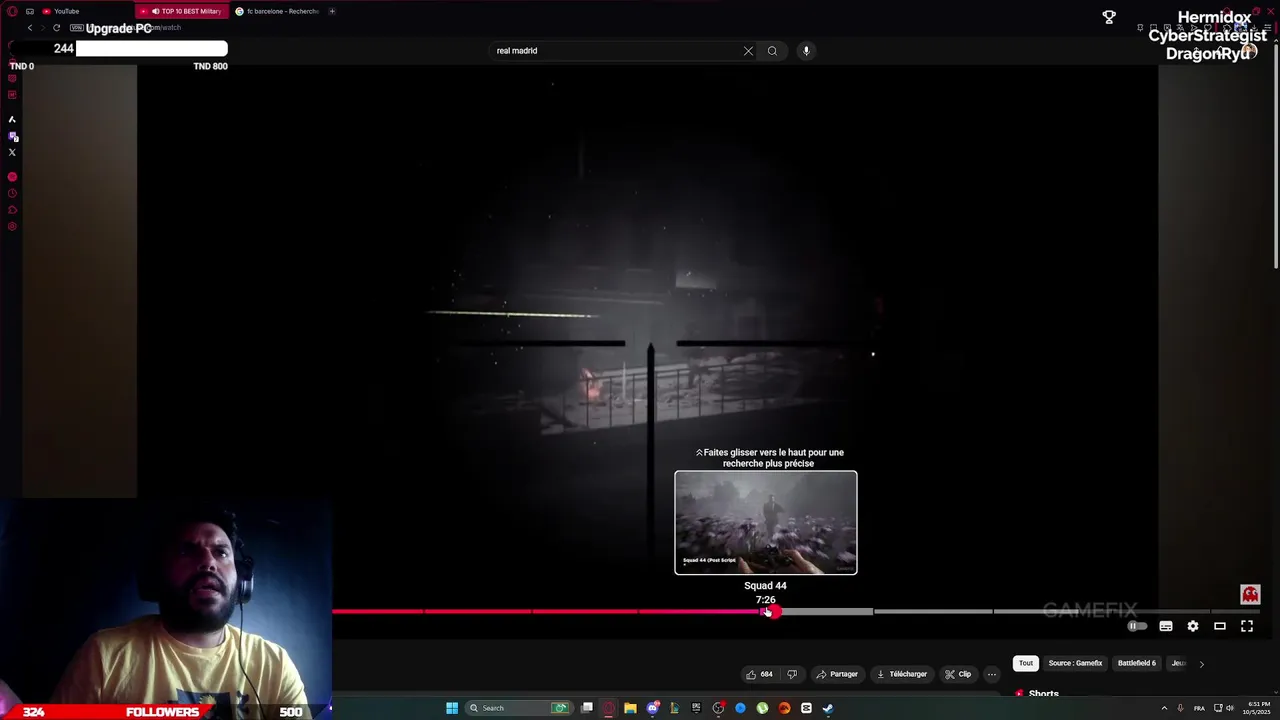The image size is (1280, 720).
Task: Go back with the browser back arrow
Action: (x=30, y=28)
